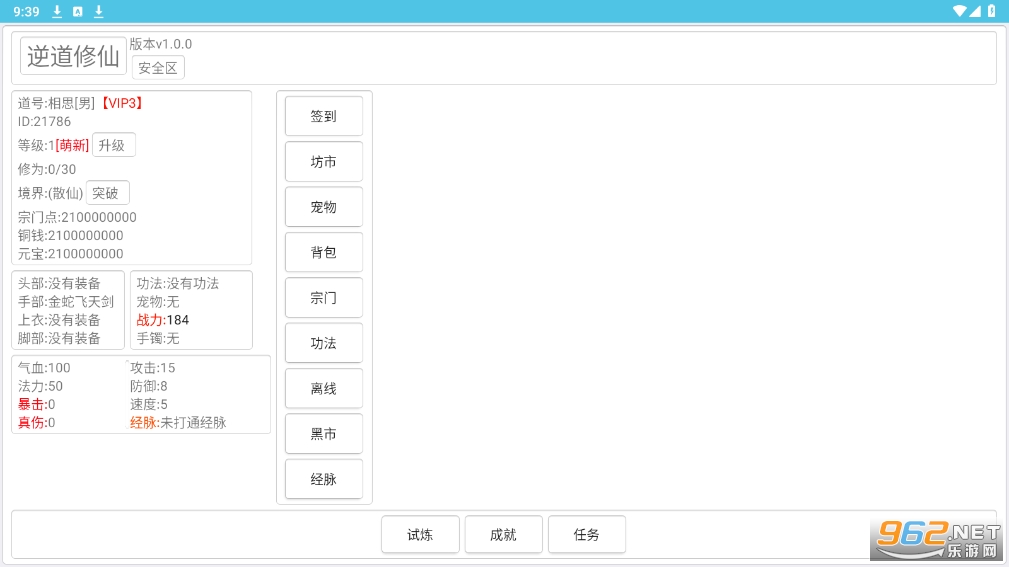Image resolution: width=1009 pixels, height=567 pixels.
Task: Tap the 9:39 clock in the status bar
Action: (26, 12)
